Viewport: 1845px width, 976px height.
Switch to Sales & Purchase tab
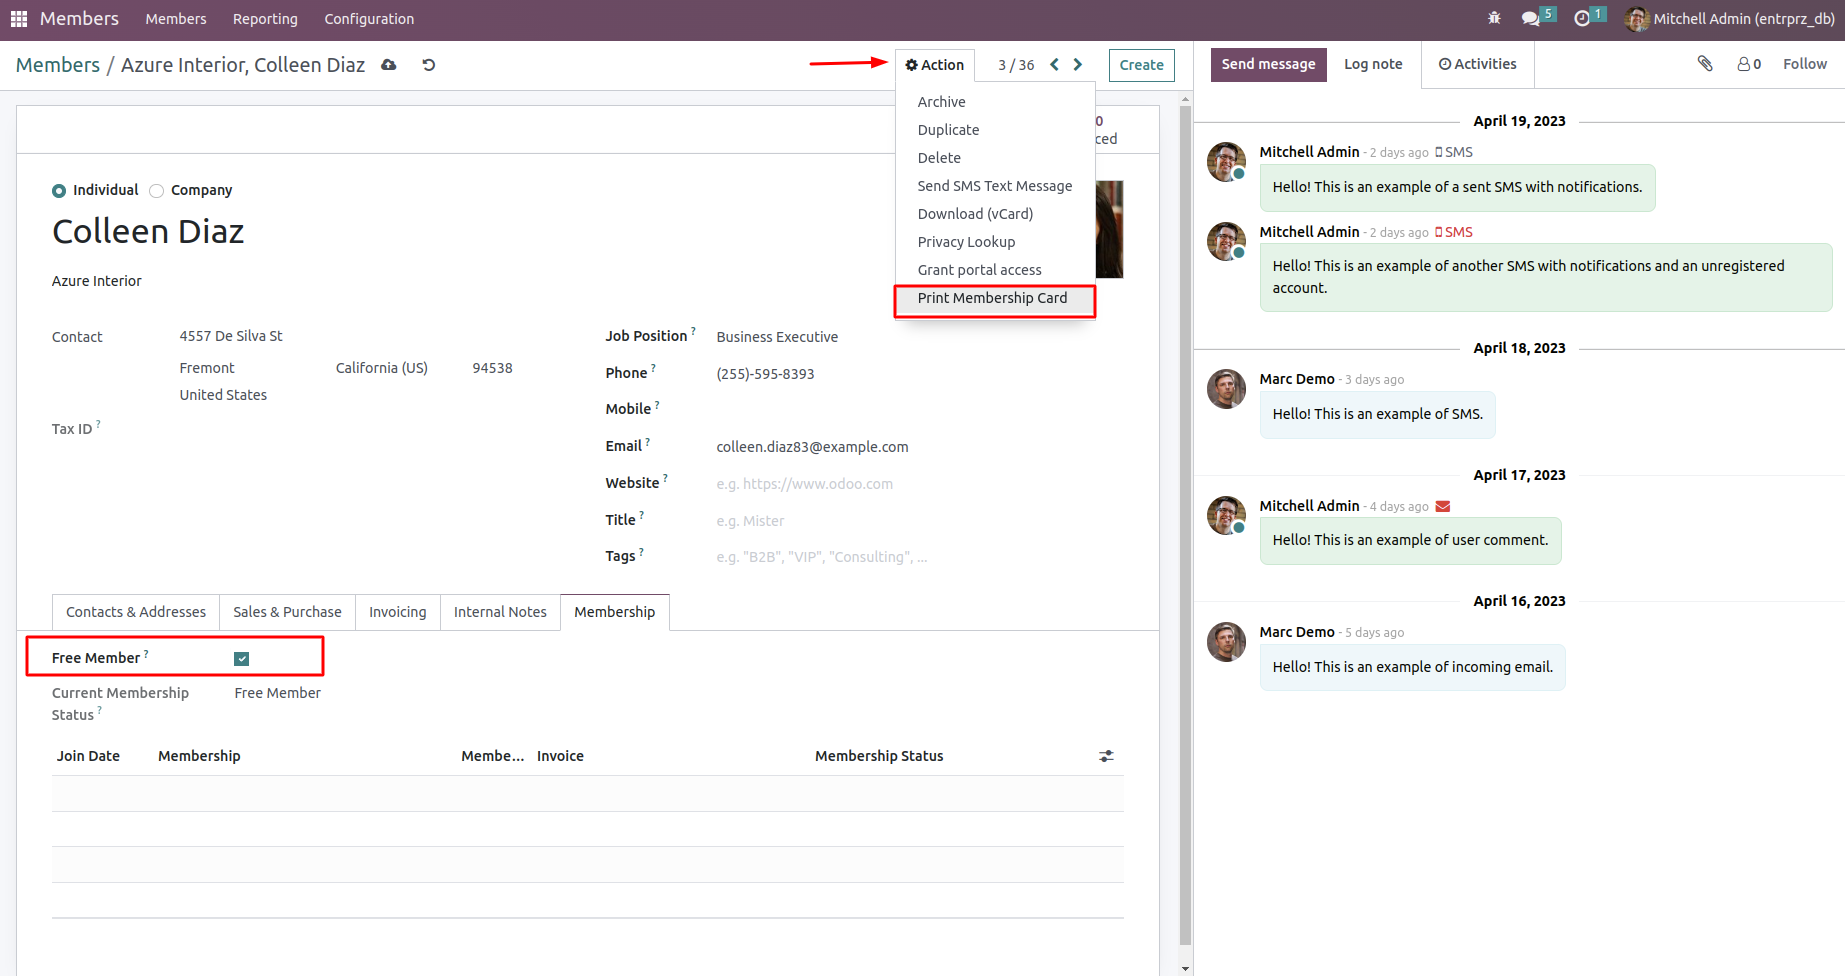[287, 612]
